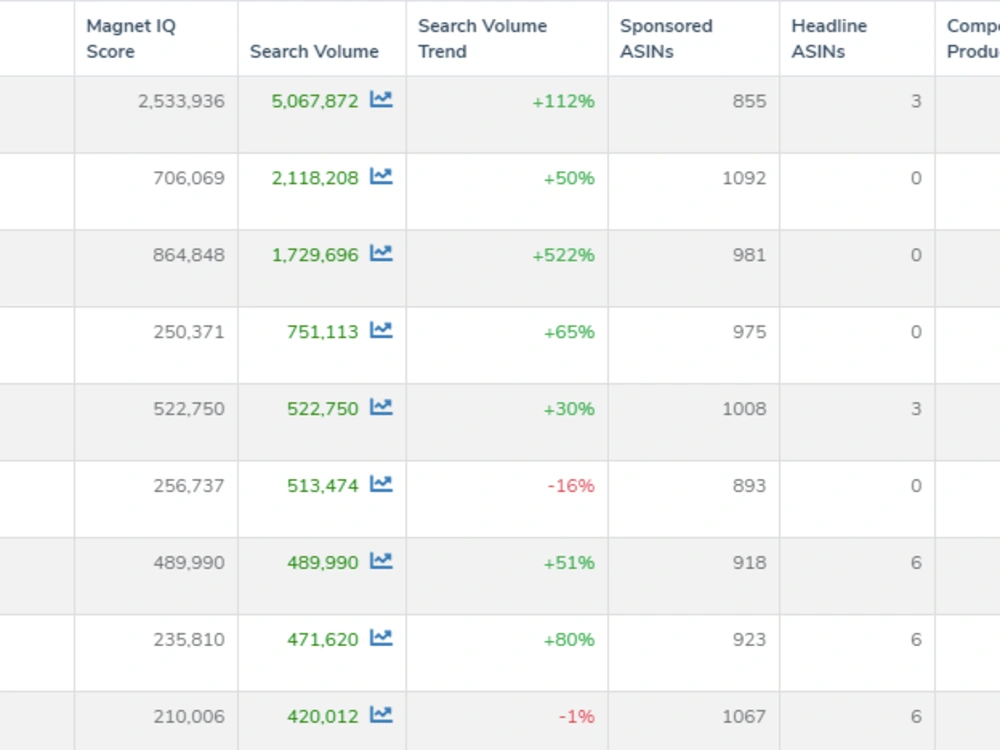Click the +522% trend value
This screenshot has width=1000, height=750.
(x=564, y=255)
